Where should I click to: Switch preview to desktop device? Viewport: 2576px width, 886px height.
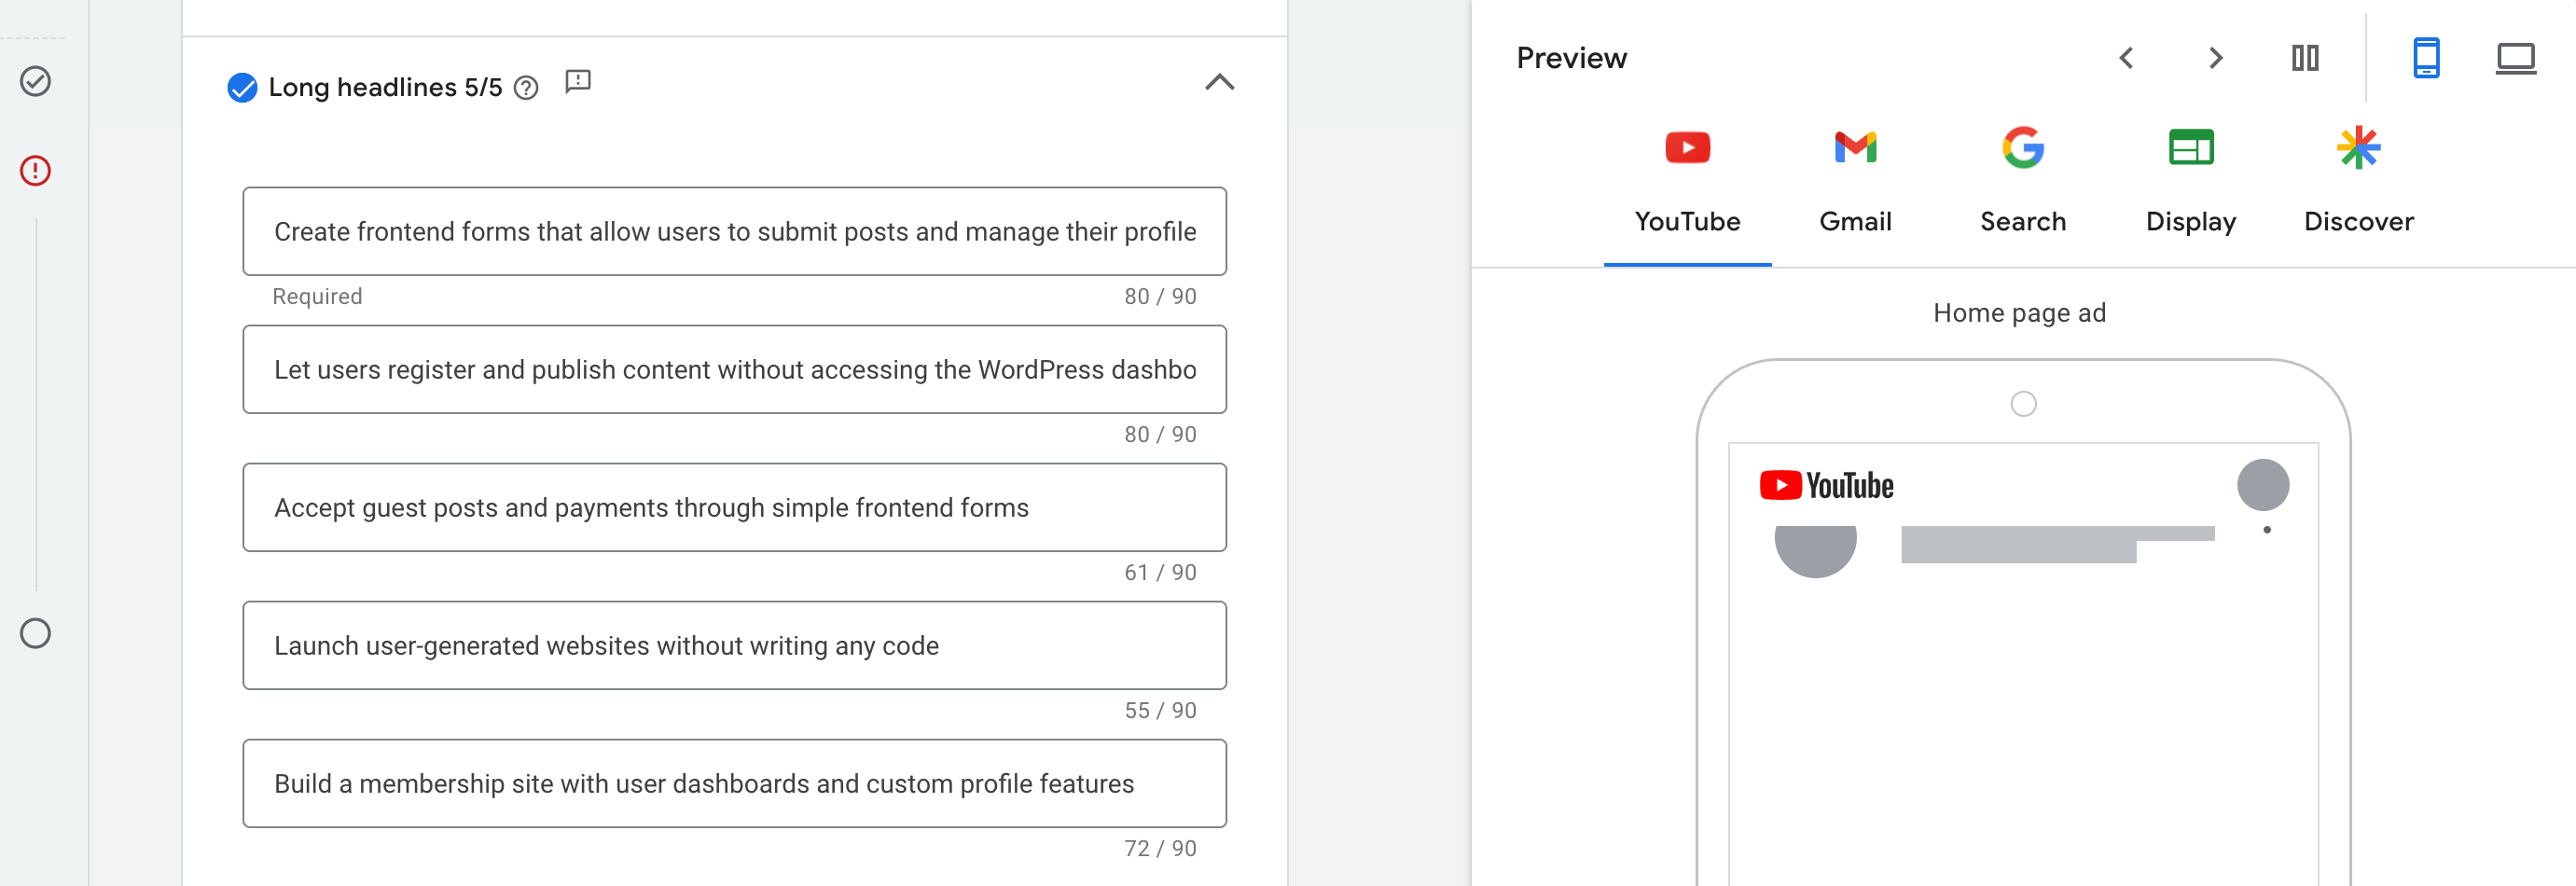pyautogui.click(x=2515, y=58)
